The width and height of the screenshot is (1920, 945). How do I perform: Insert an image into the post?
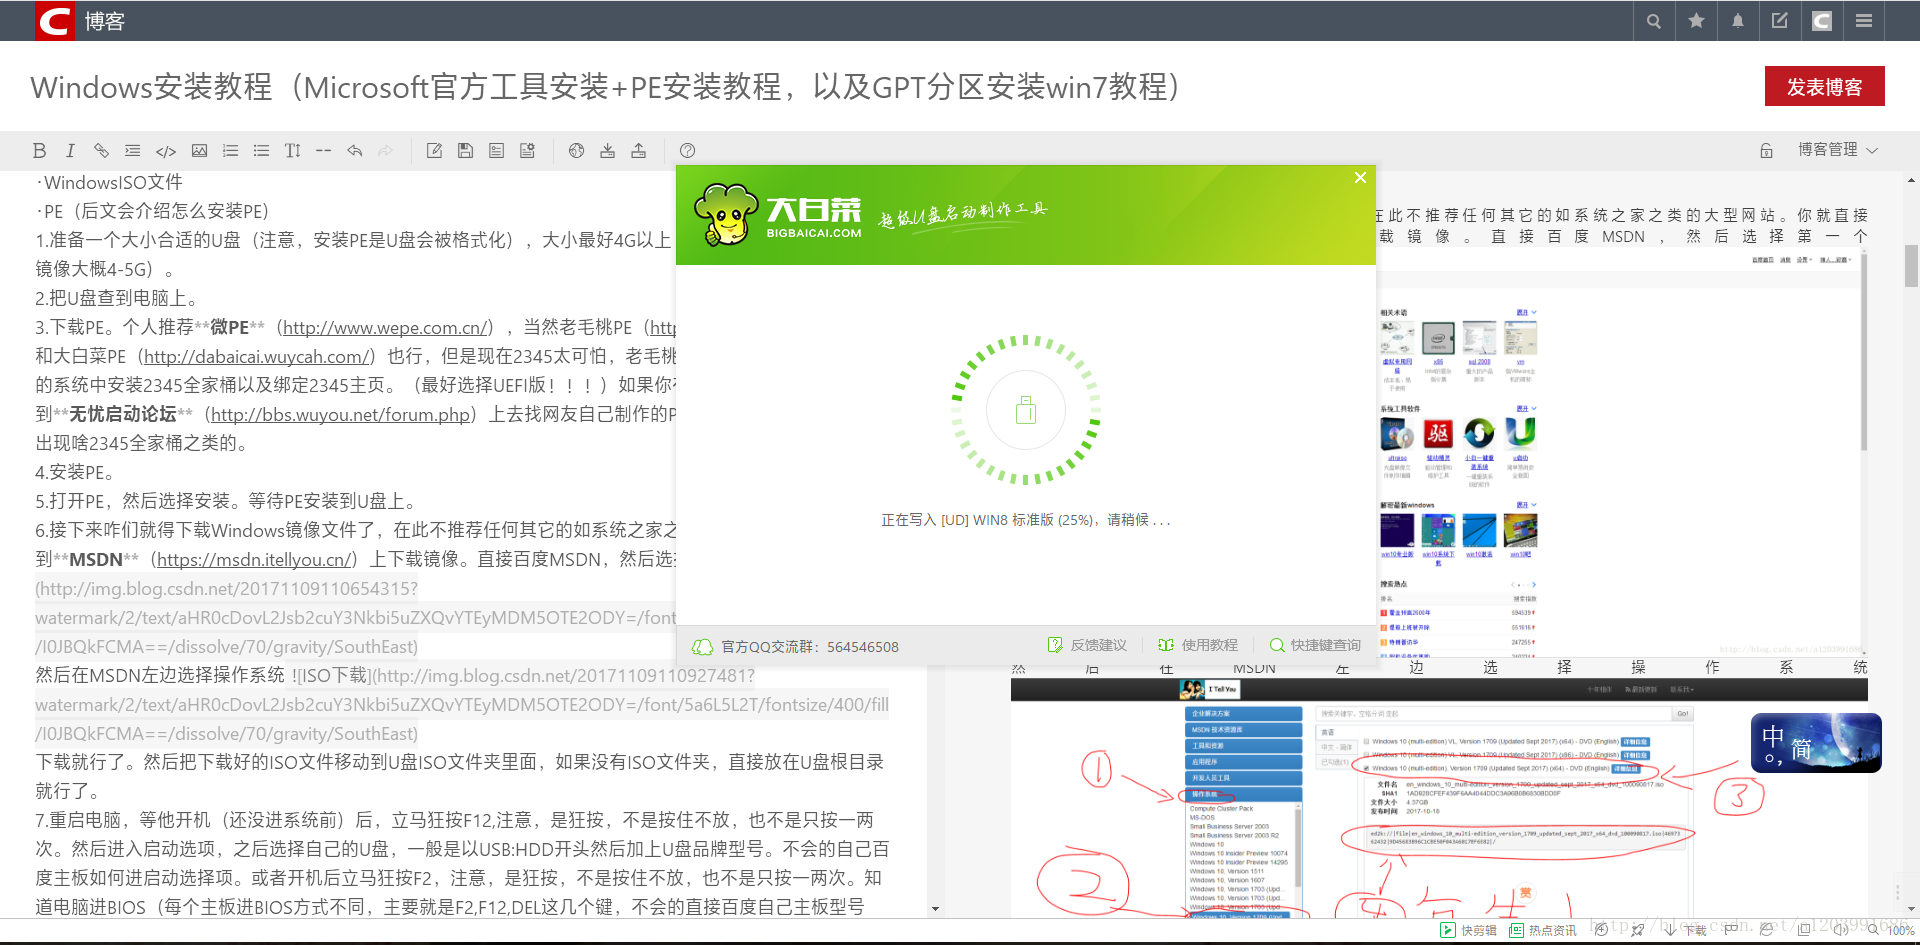coord(200,151)
